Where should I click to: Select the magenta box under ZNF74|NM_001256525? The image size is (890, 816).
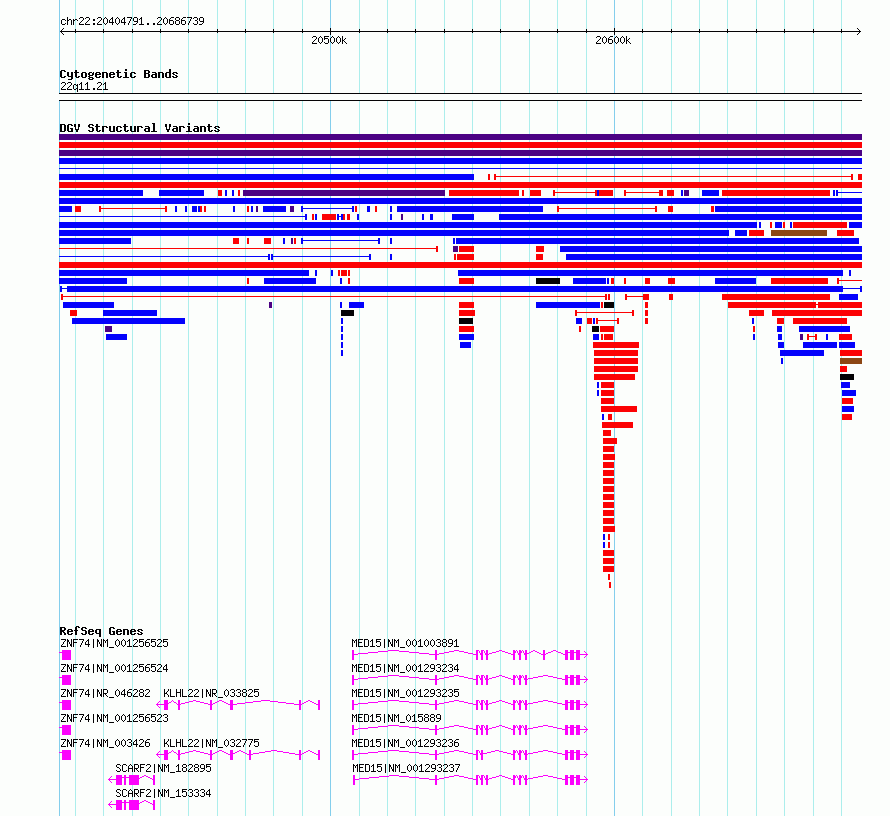[x=66, y=655]
